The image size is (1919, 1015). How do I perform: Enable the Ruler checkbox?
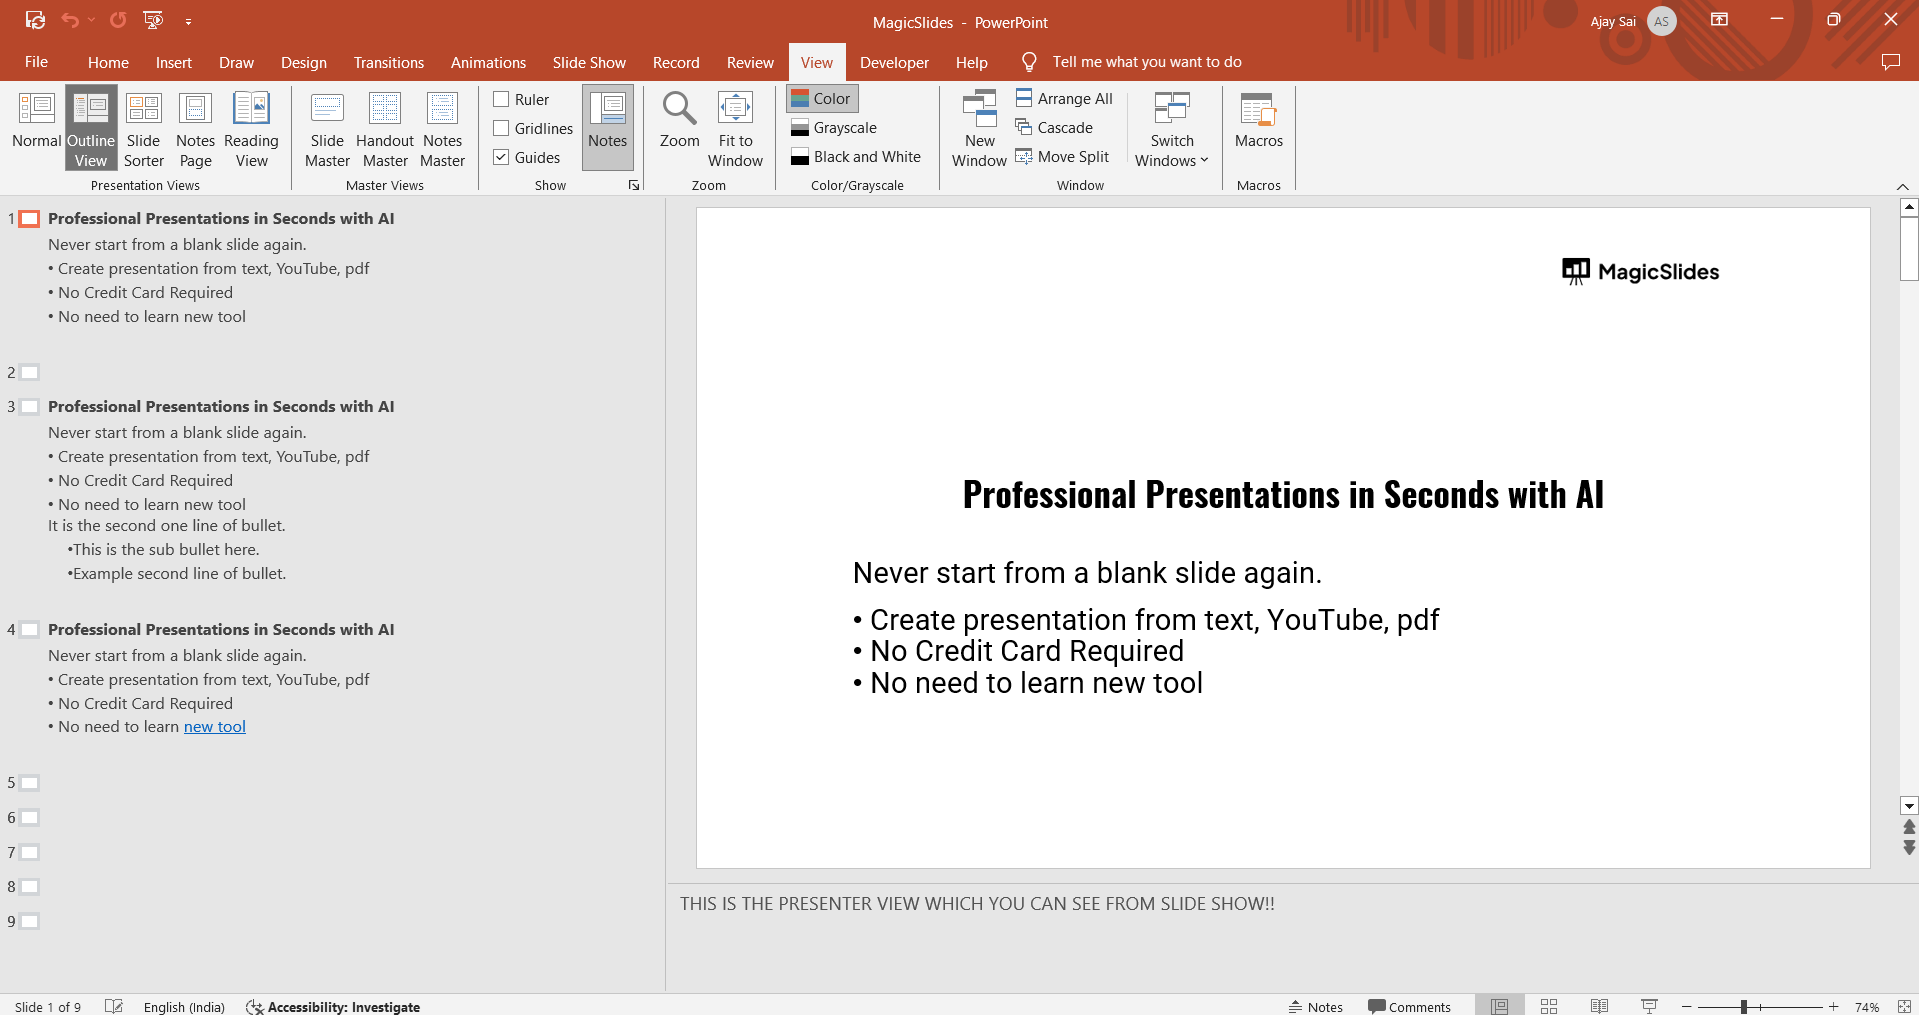pyautogui.click(x=502, y=99)
